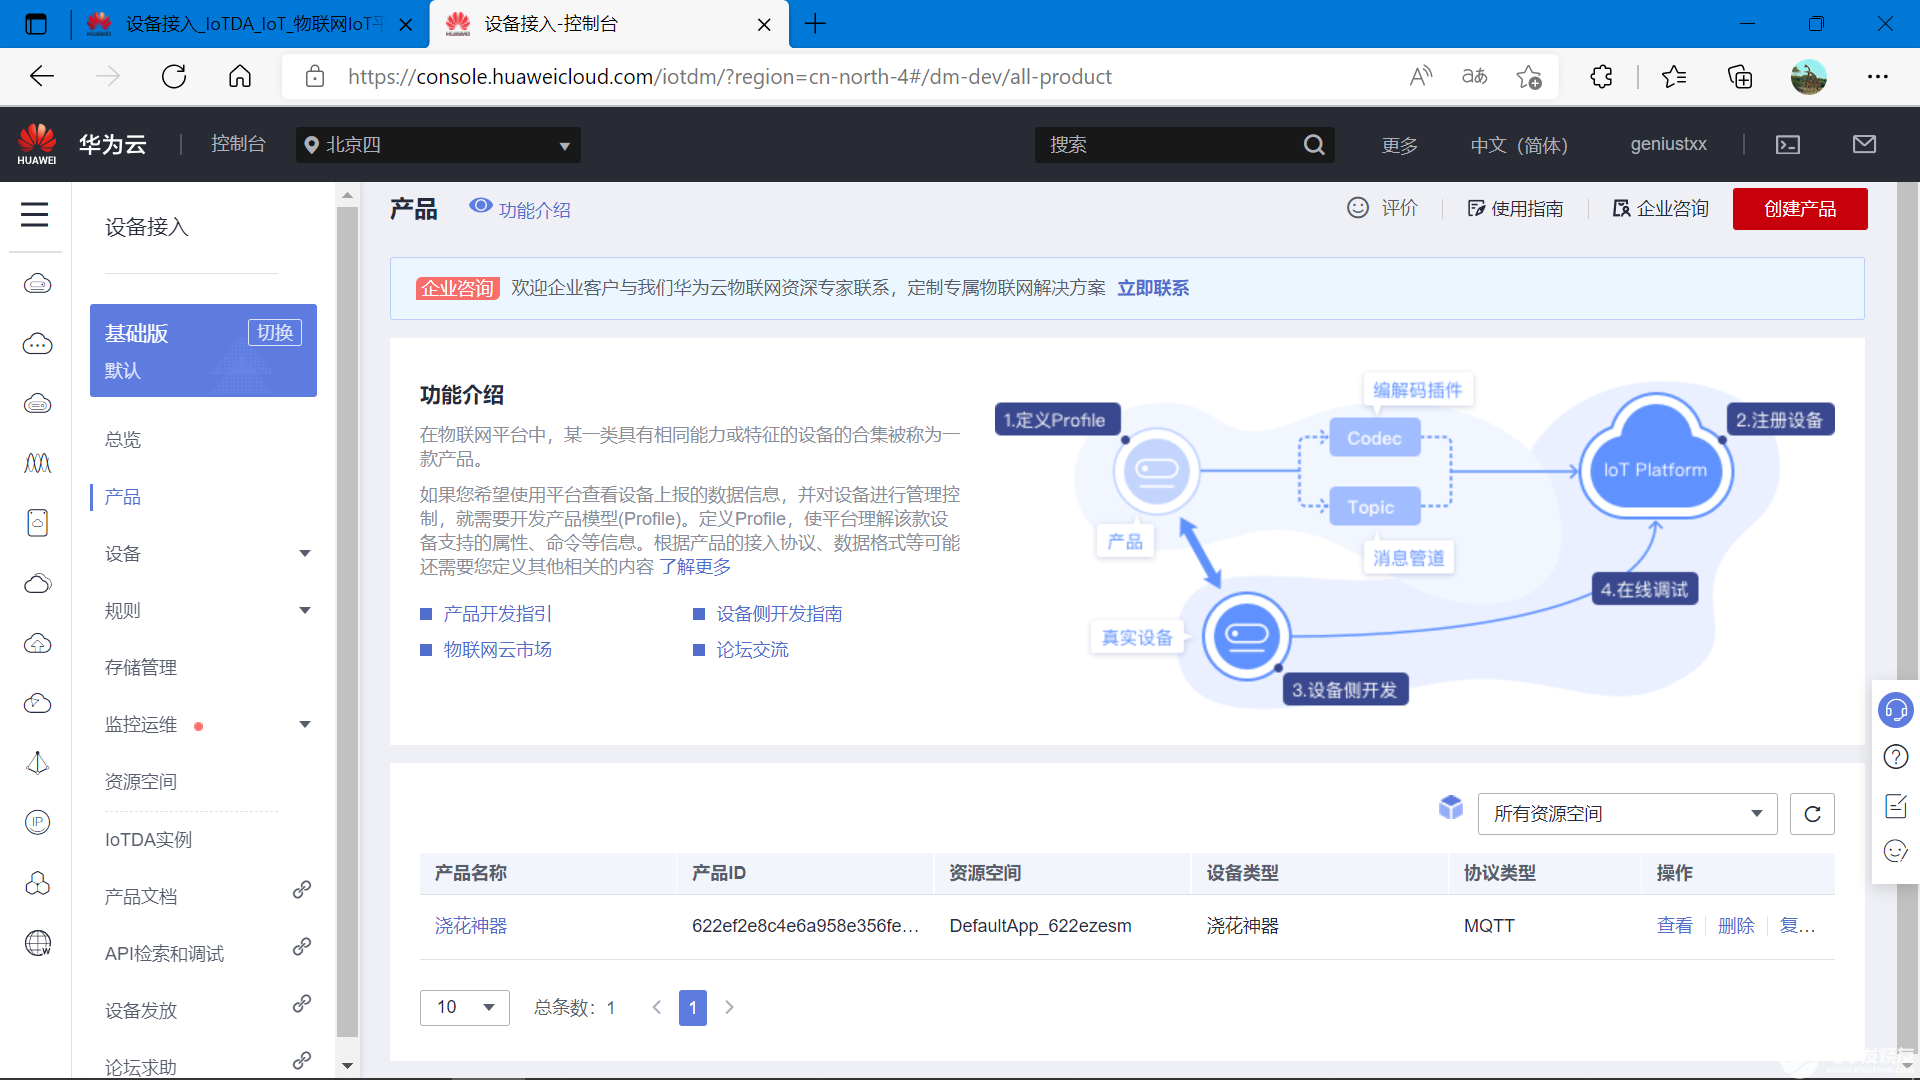
Task: Open customer service headset icon
Action: click(1896, 710)
